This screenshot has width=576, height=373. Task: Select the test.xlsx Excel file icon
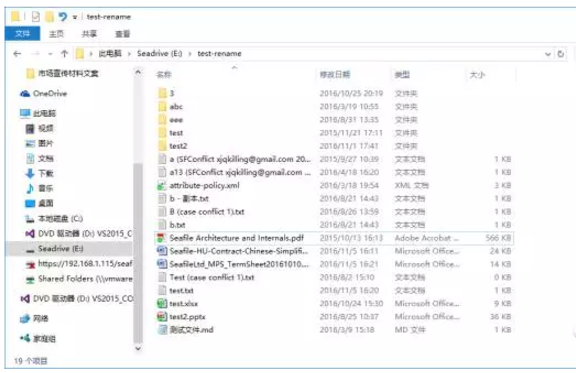pos(162,304)
